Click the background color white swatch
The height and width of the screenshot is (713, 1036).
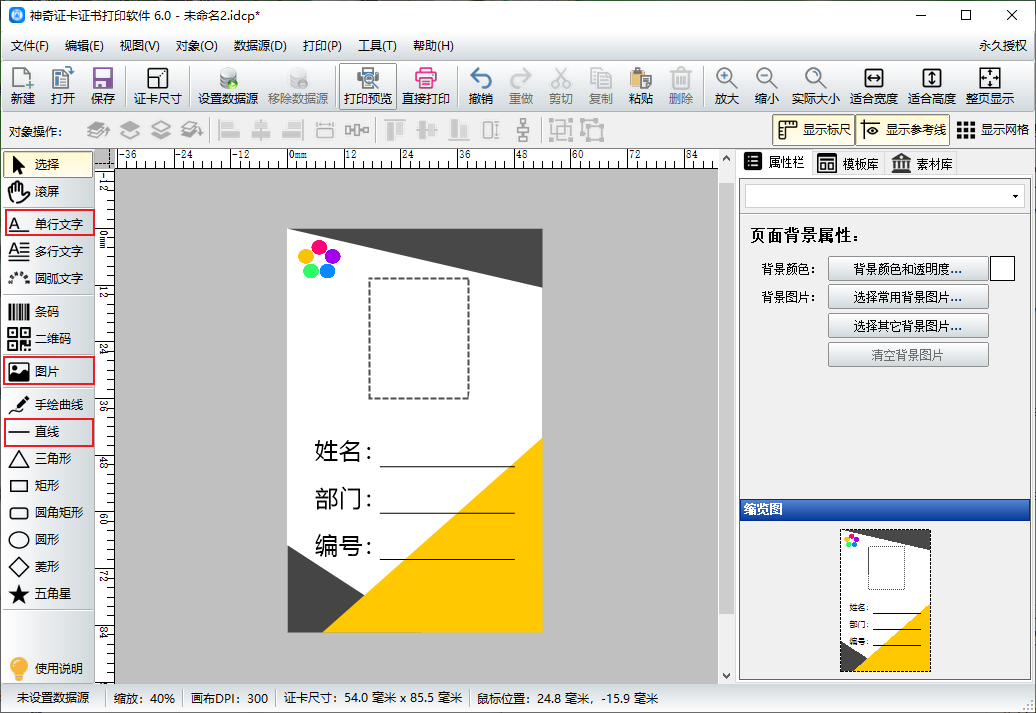tap(1002, 269)
